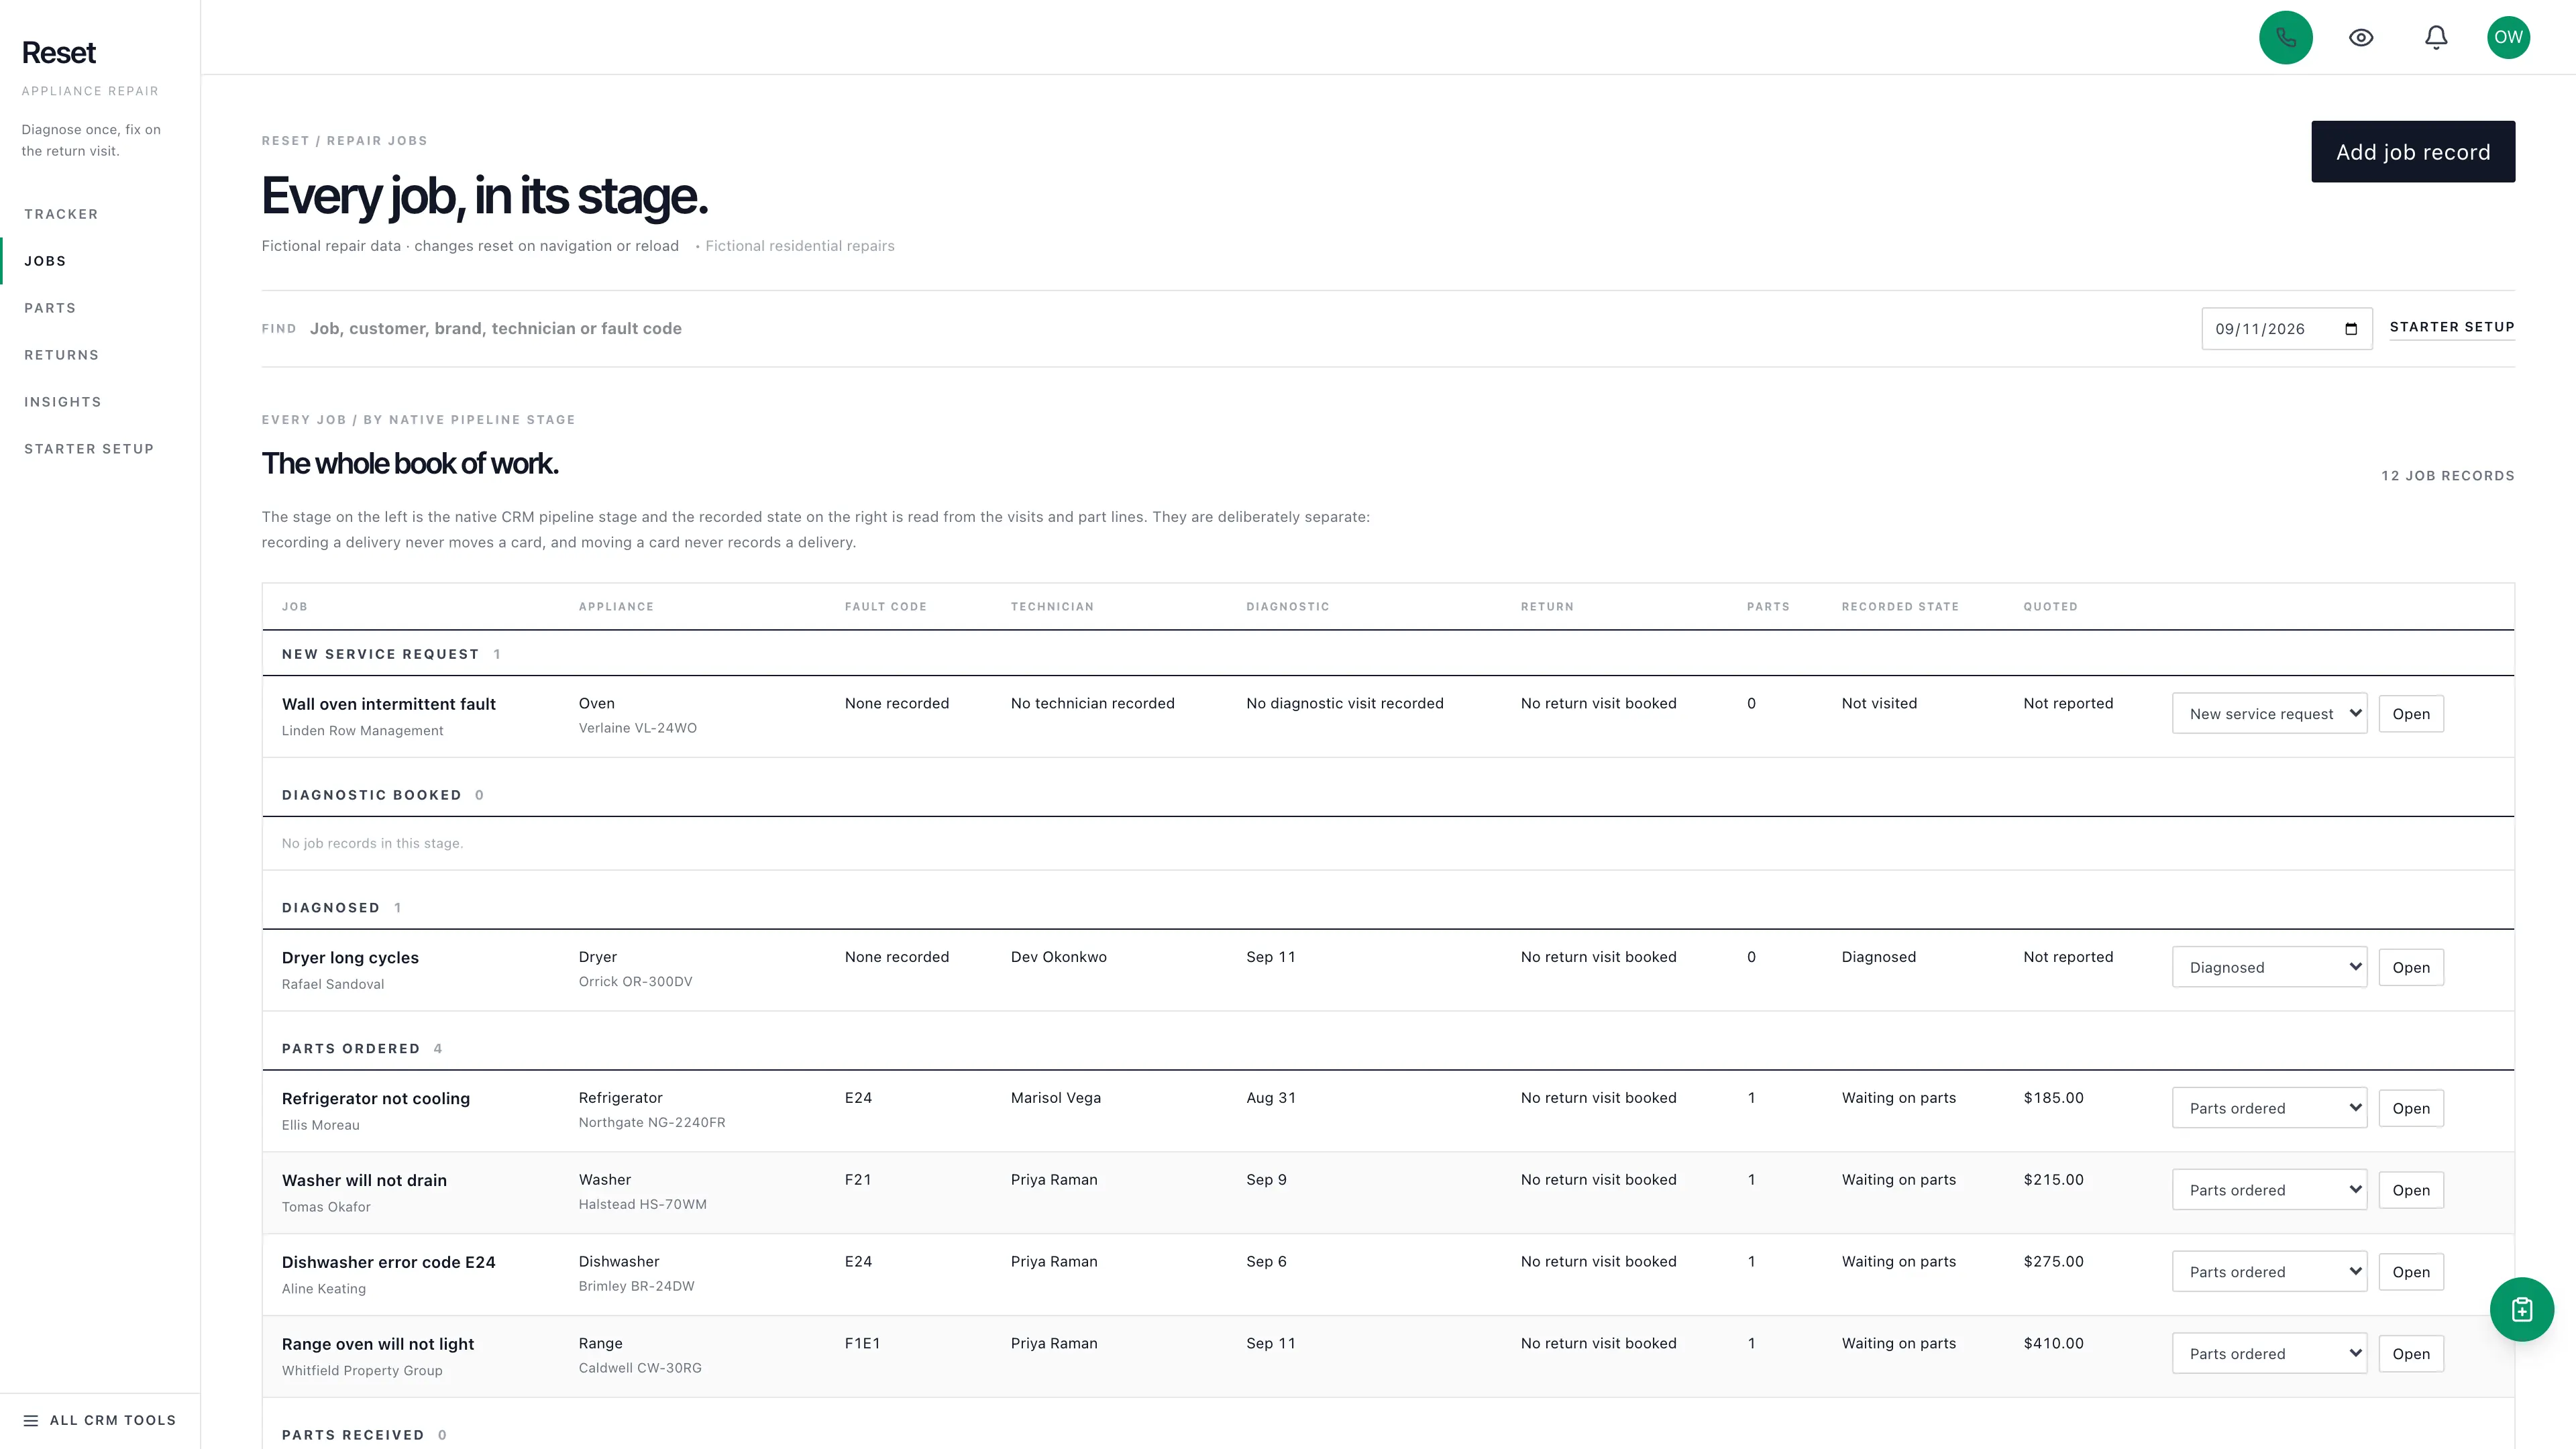Go to Tracker in the sidebar
2576x1449 pixels.
[61, 214]
